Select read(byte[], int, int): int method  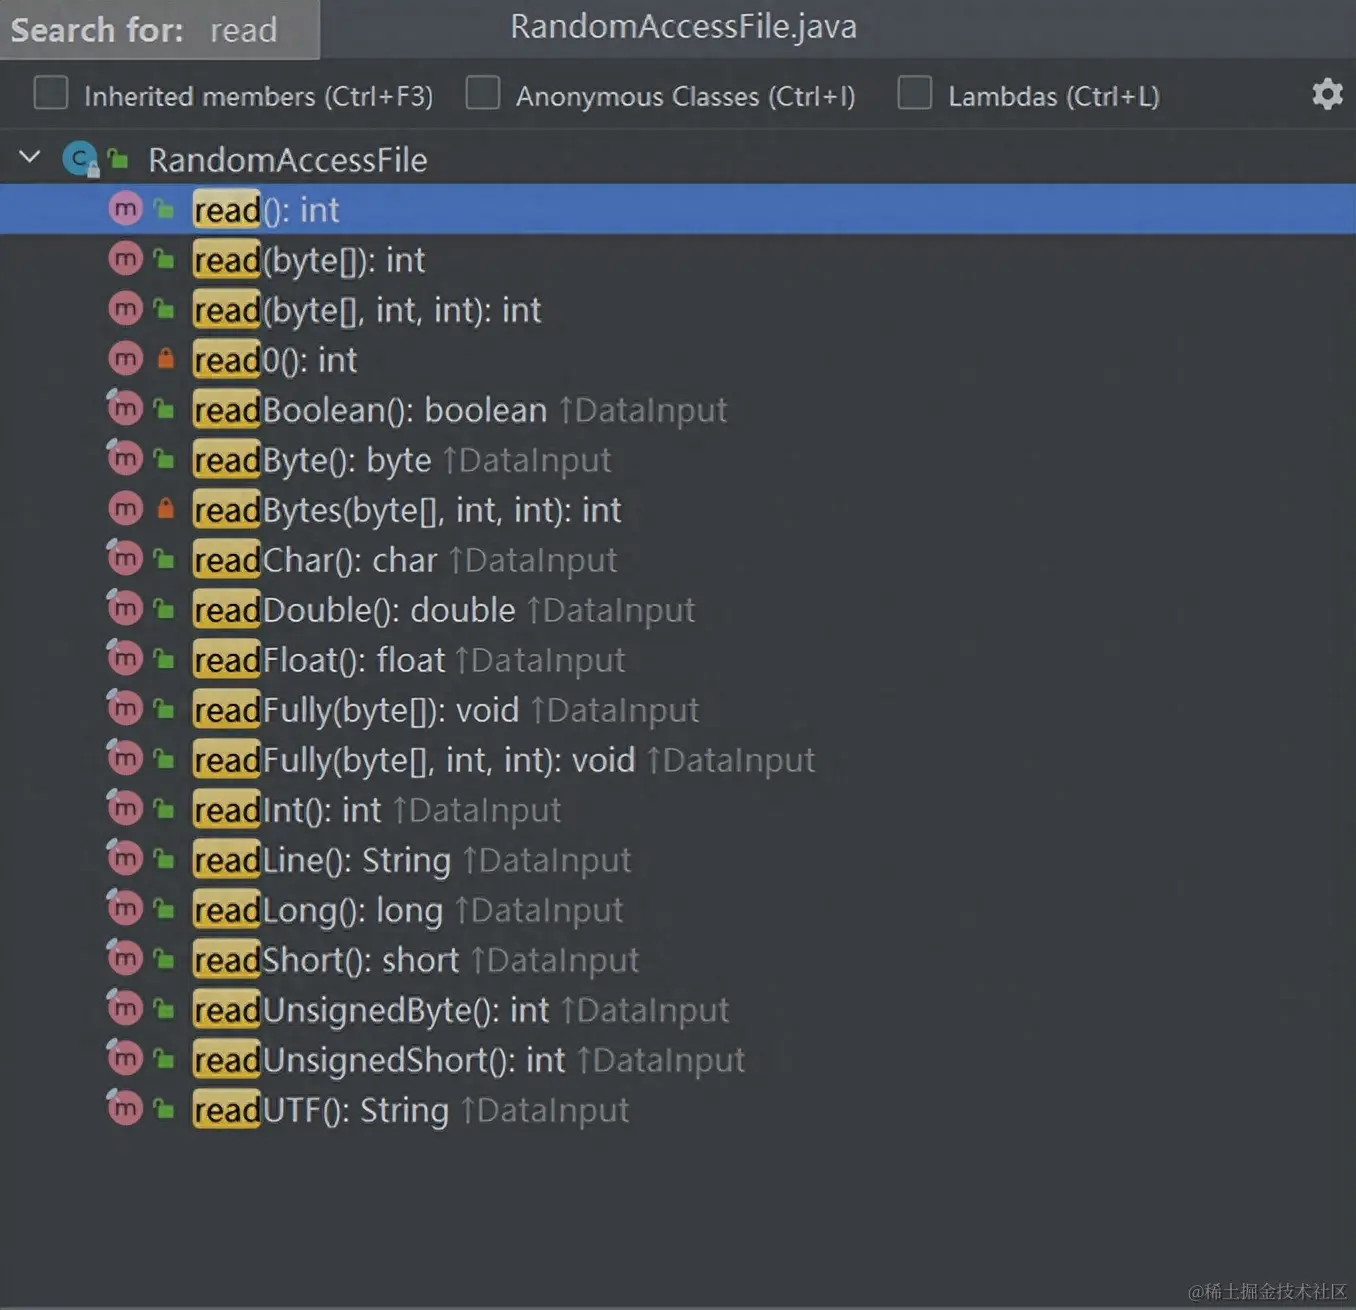click(367, 310)
